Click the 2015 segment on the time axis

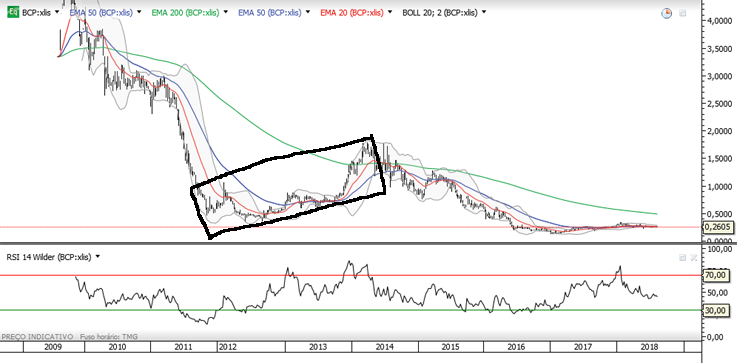(x=450, y=347)
